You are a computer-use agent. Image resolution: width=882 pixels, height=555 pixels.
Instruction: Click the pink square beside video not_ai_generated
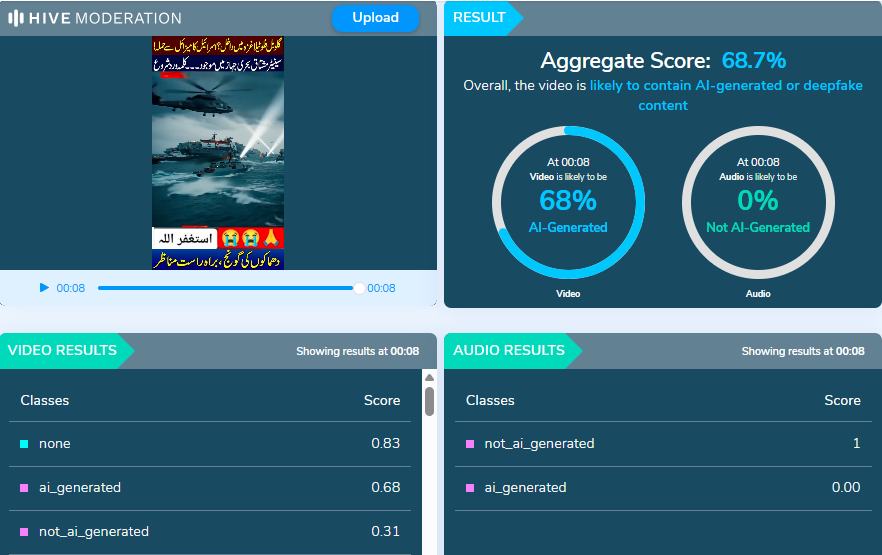click(x=24, y=532)
